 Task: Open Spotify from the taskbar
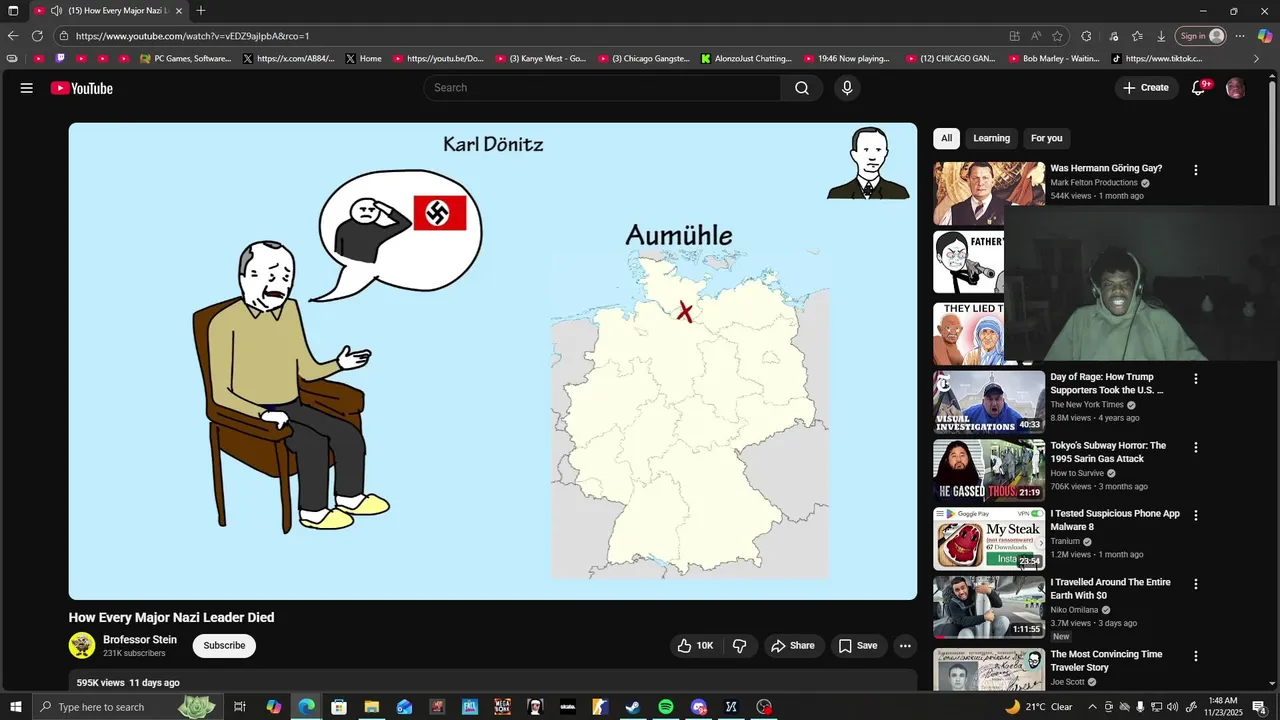[666, 707]
